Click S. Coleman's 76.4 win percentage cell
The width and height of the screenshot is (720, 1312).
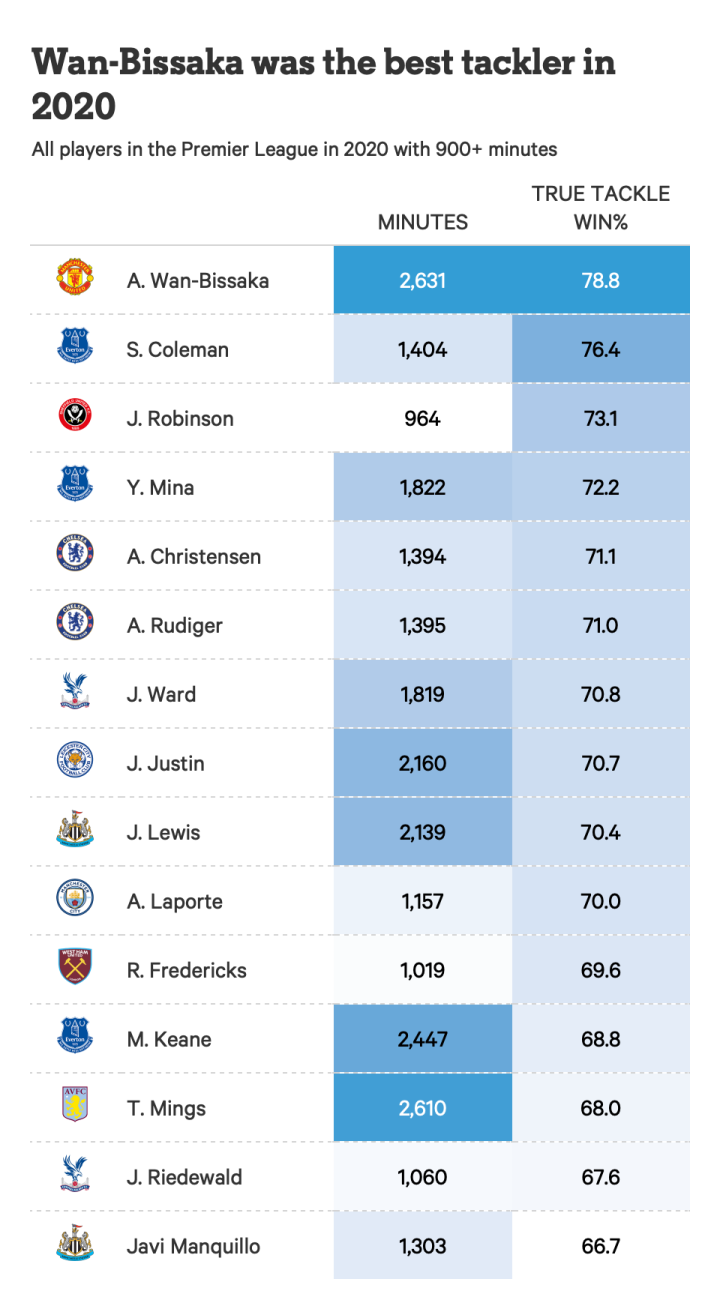(600, 350)
